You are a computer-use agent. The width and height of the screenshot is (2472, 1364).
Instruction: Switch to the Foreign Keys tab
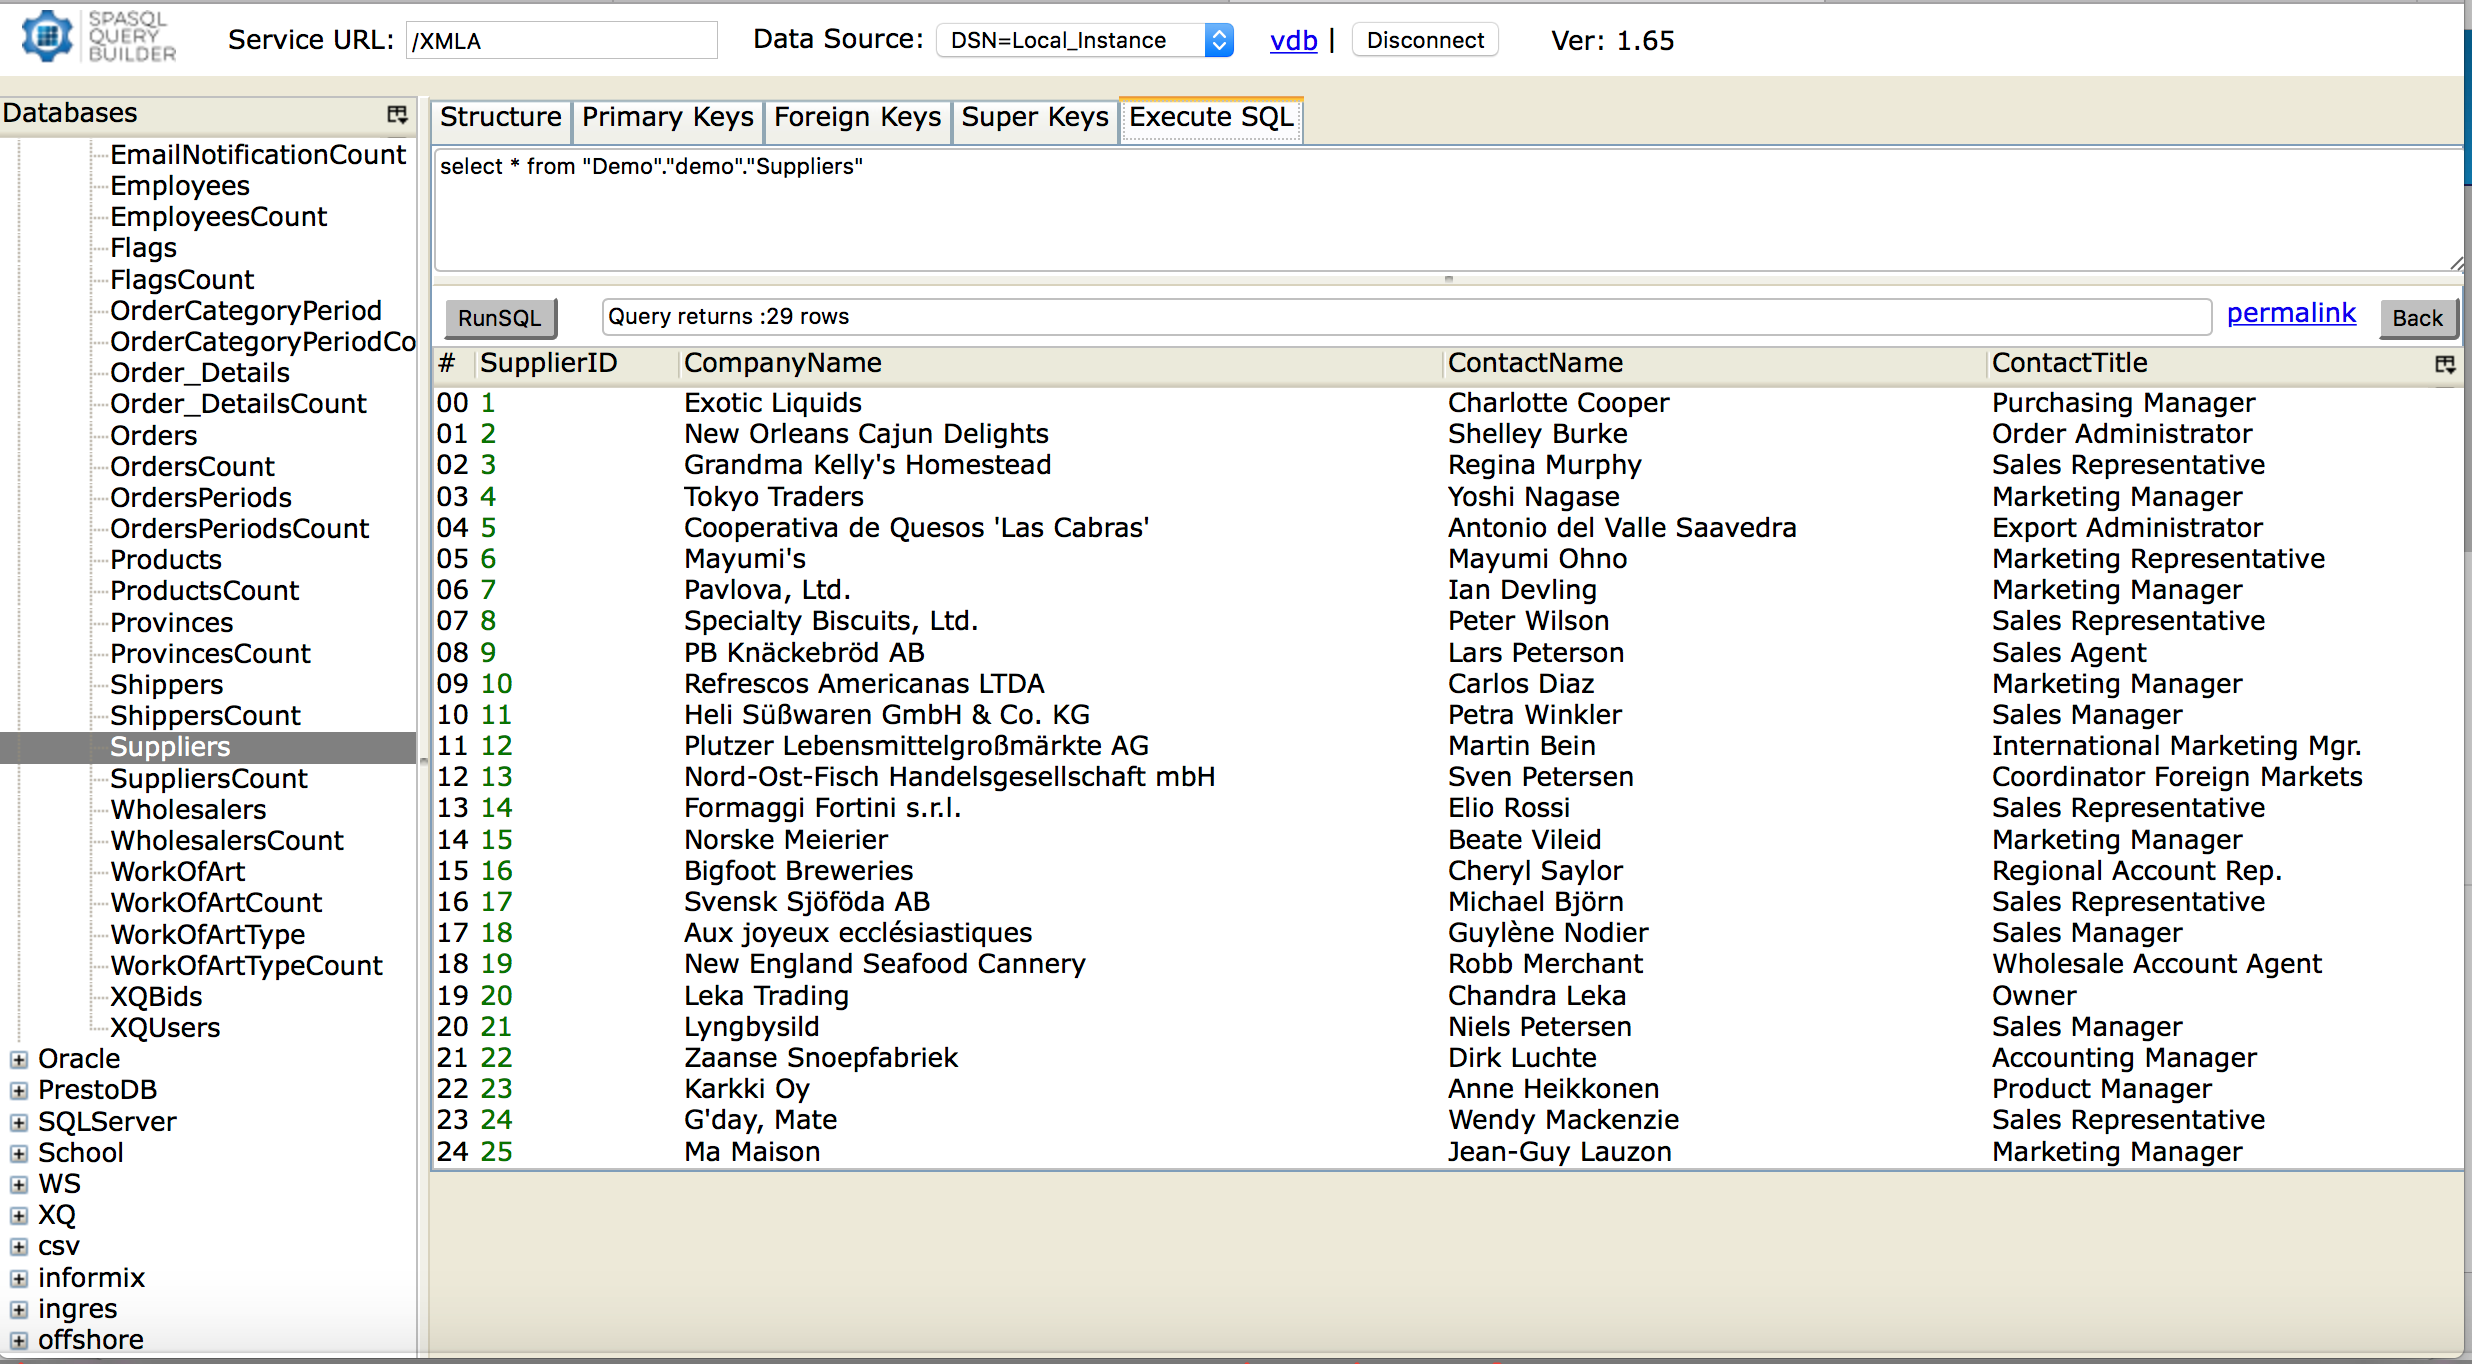[x=856, y=118]
